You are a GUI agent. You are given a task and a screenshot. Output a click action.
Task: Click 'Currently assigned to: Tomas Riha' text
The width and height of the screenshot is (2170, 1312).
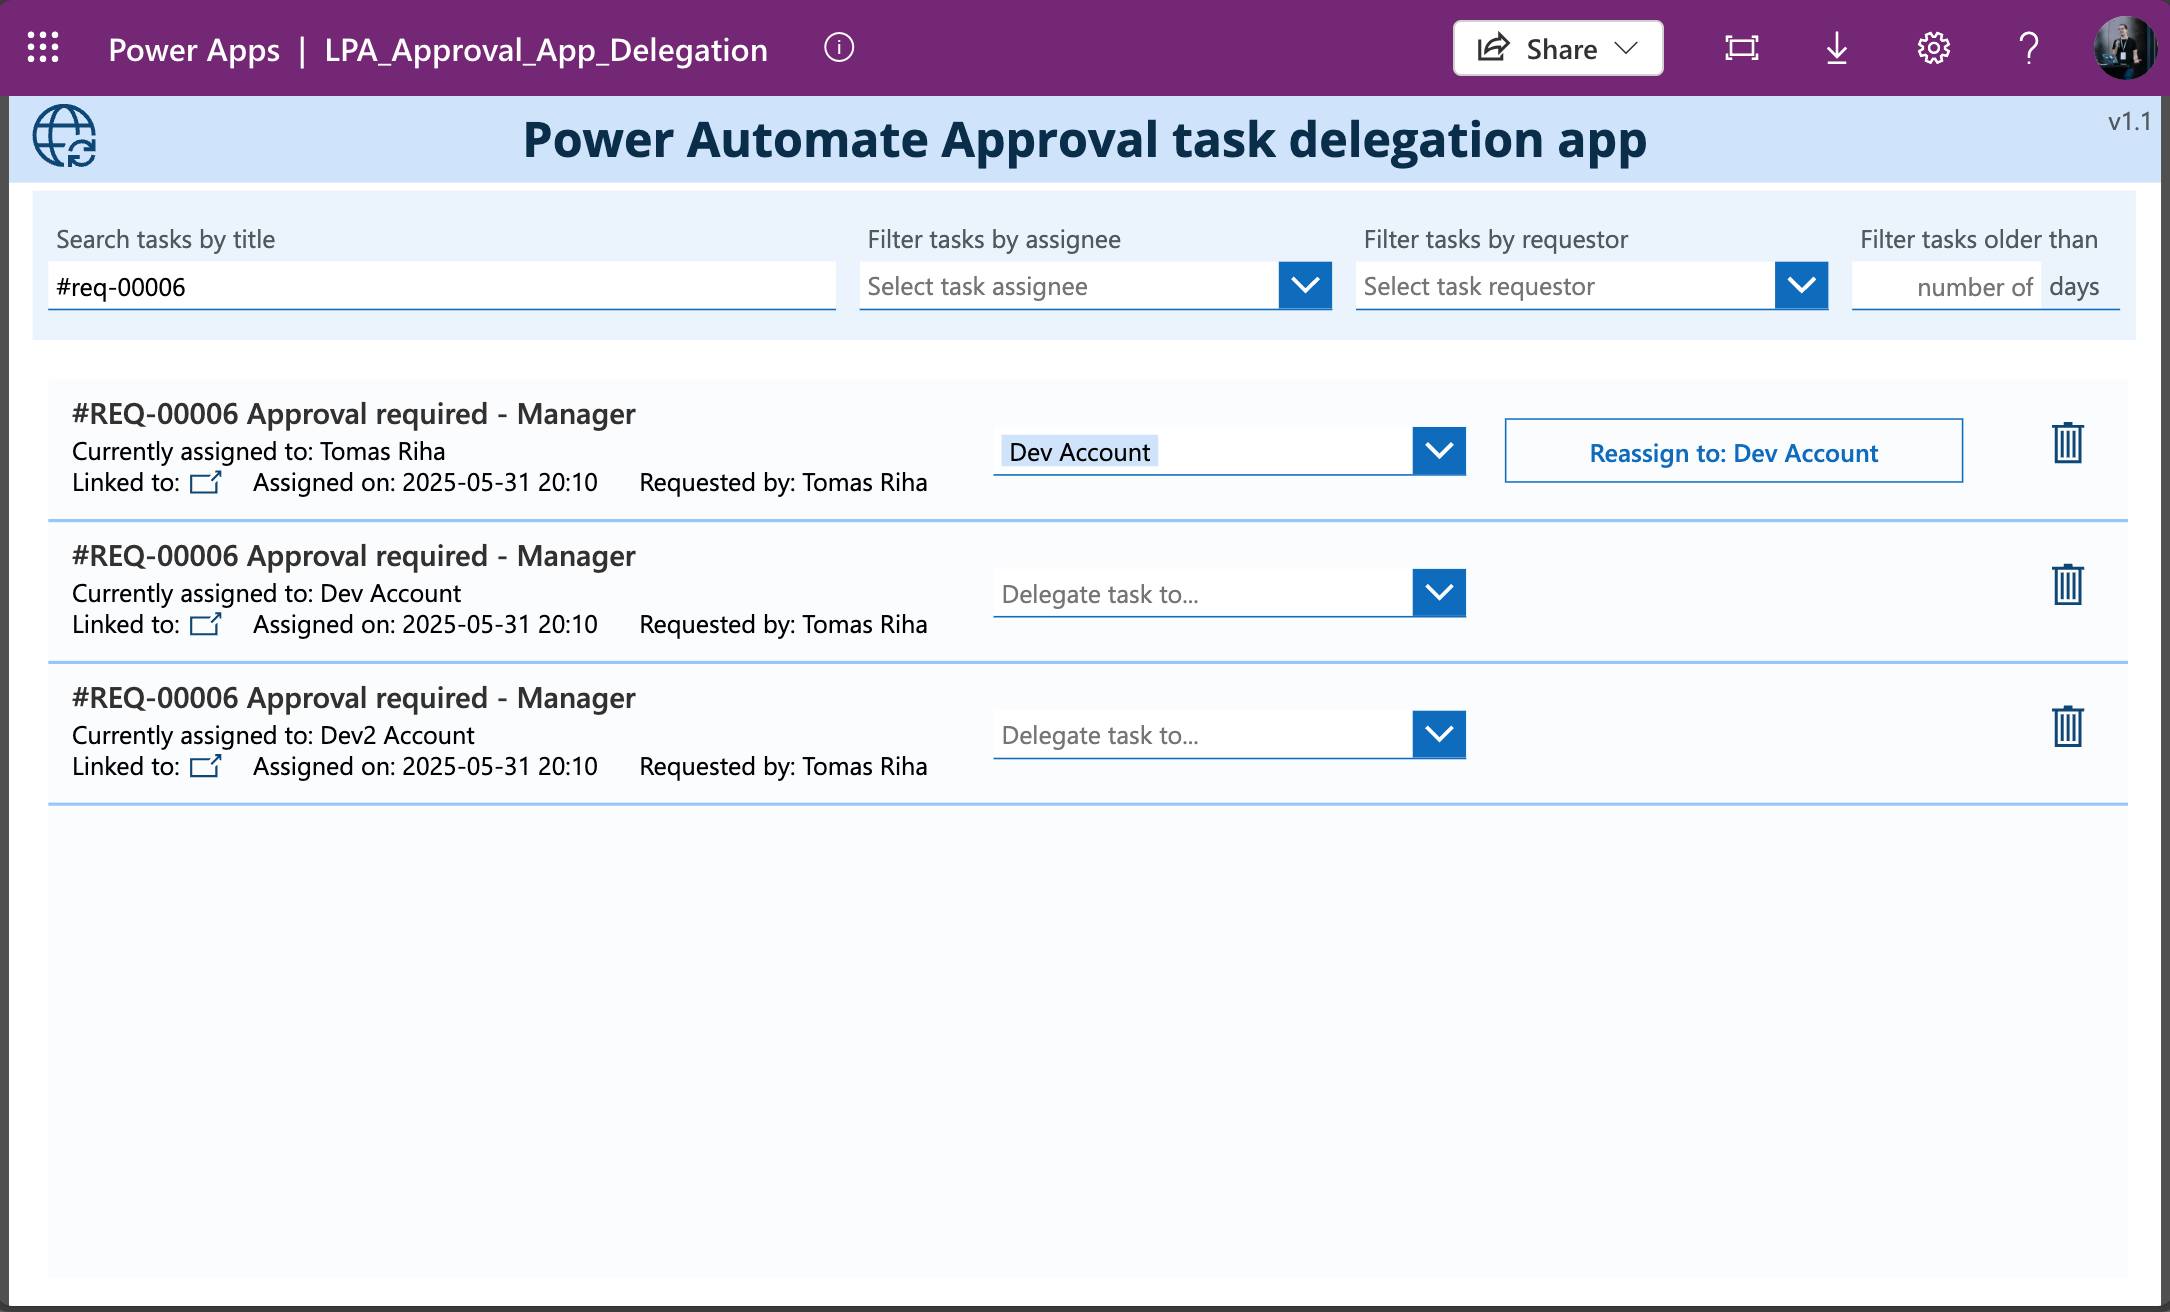258,451
